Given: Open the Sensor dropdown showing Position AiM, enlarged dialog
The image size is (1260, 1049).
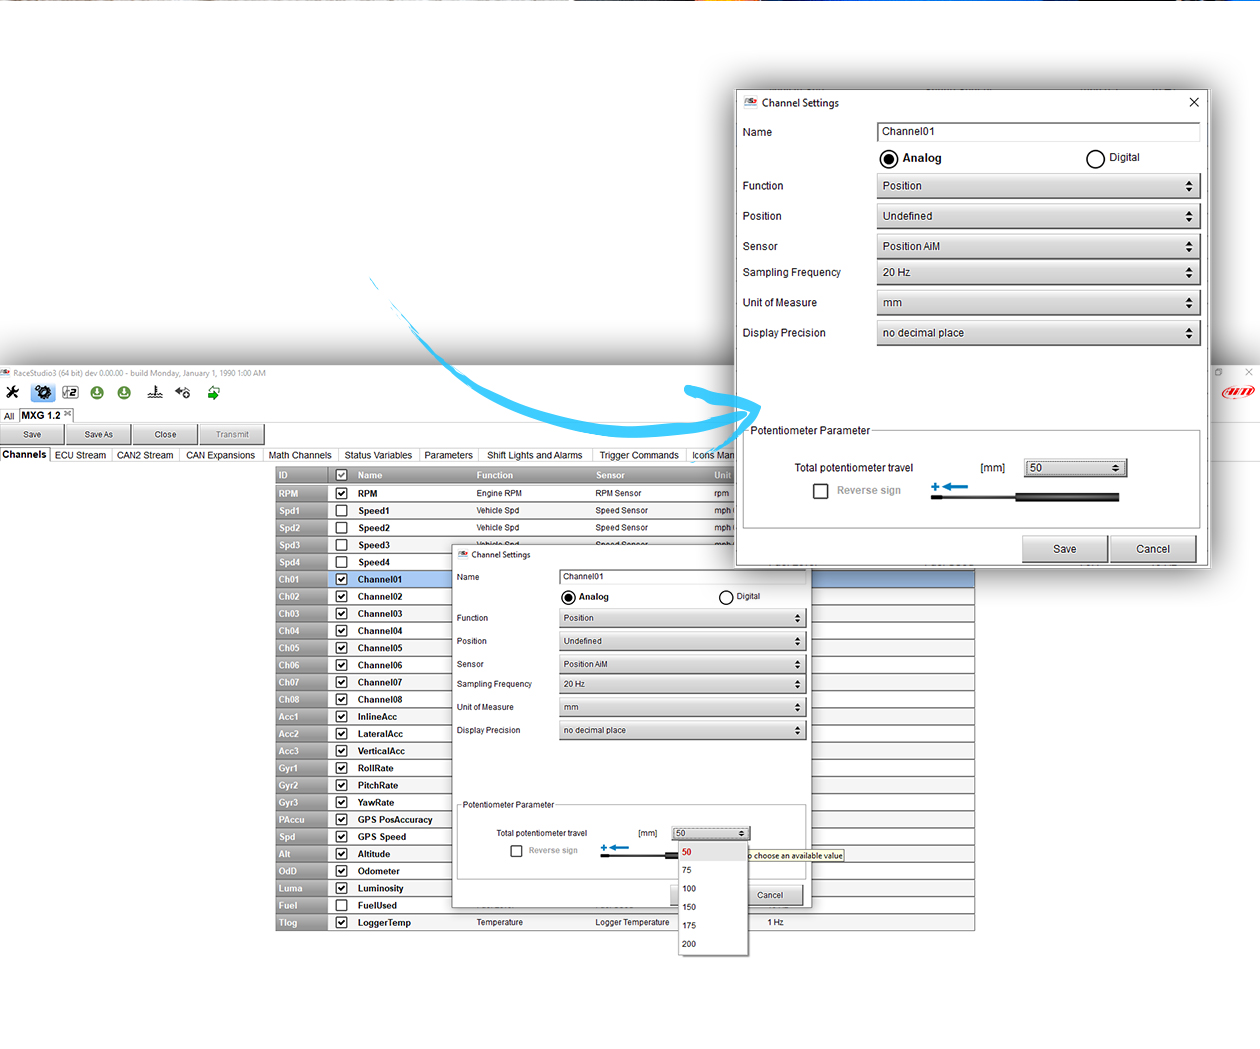Looking at the screenshot, I should pos(1038,246).
